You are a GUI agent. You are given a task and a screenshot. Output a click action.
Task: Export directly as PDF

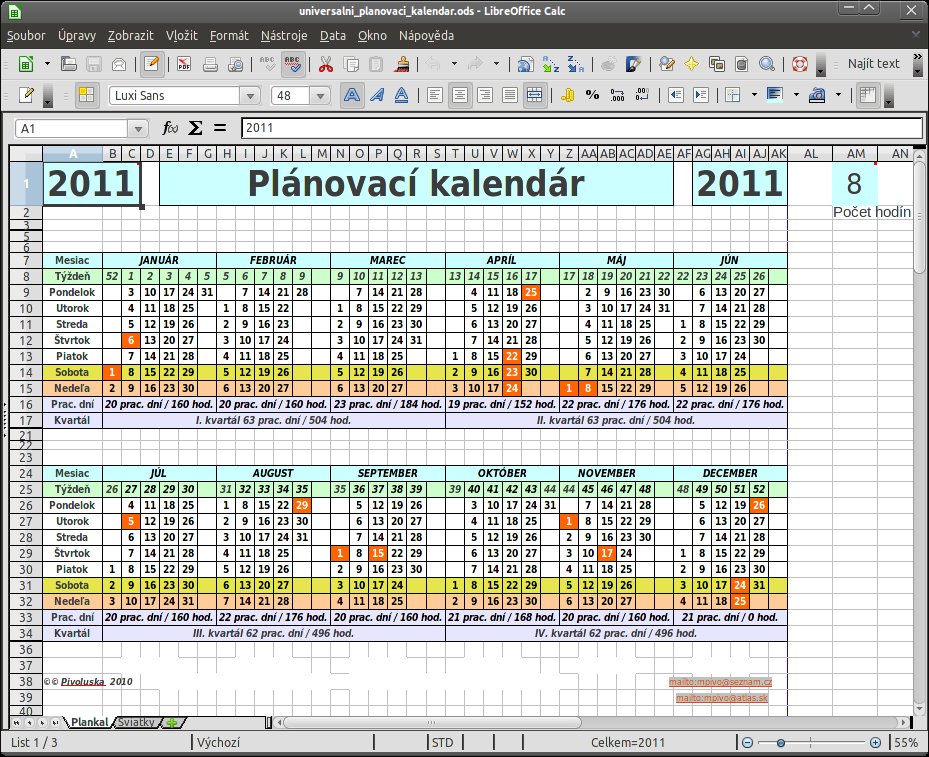pyautogui.click(x=184, y=63)
